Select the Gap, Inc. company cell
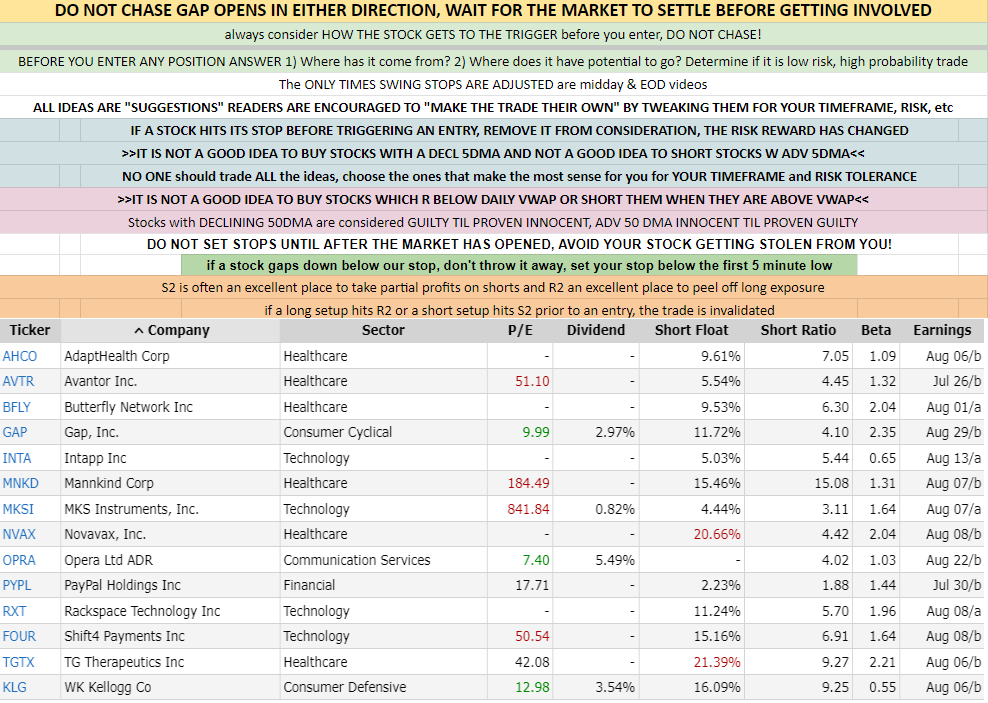The height and width of the screenshot is (703, 988). [x=170, y=432]
